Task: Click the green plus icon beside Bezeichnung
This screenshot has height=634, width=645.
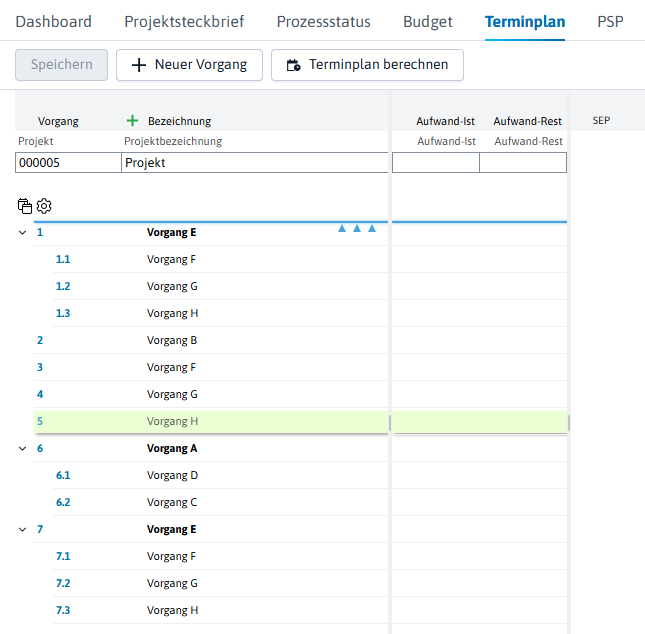Action: [132, 121]
